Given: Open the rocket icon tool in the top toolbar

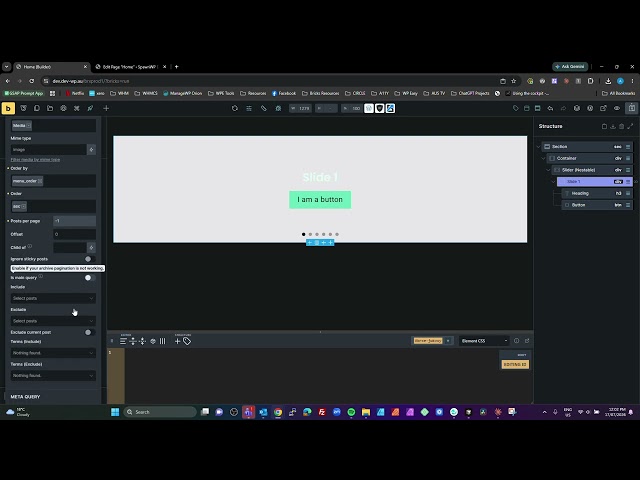Looking at the screenshot, I should 90,108.
